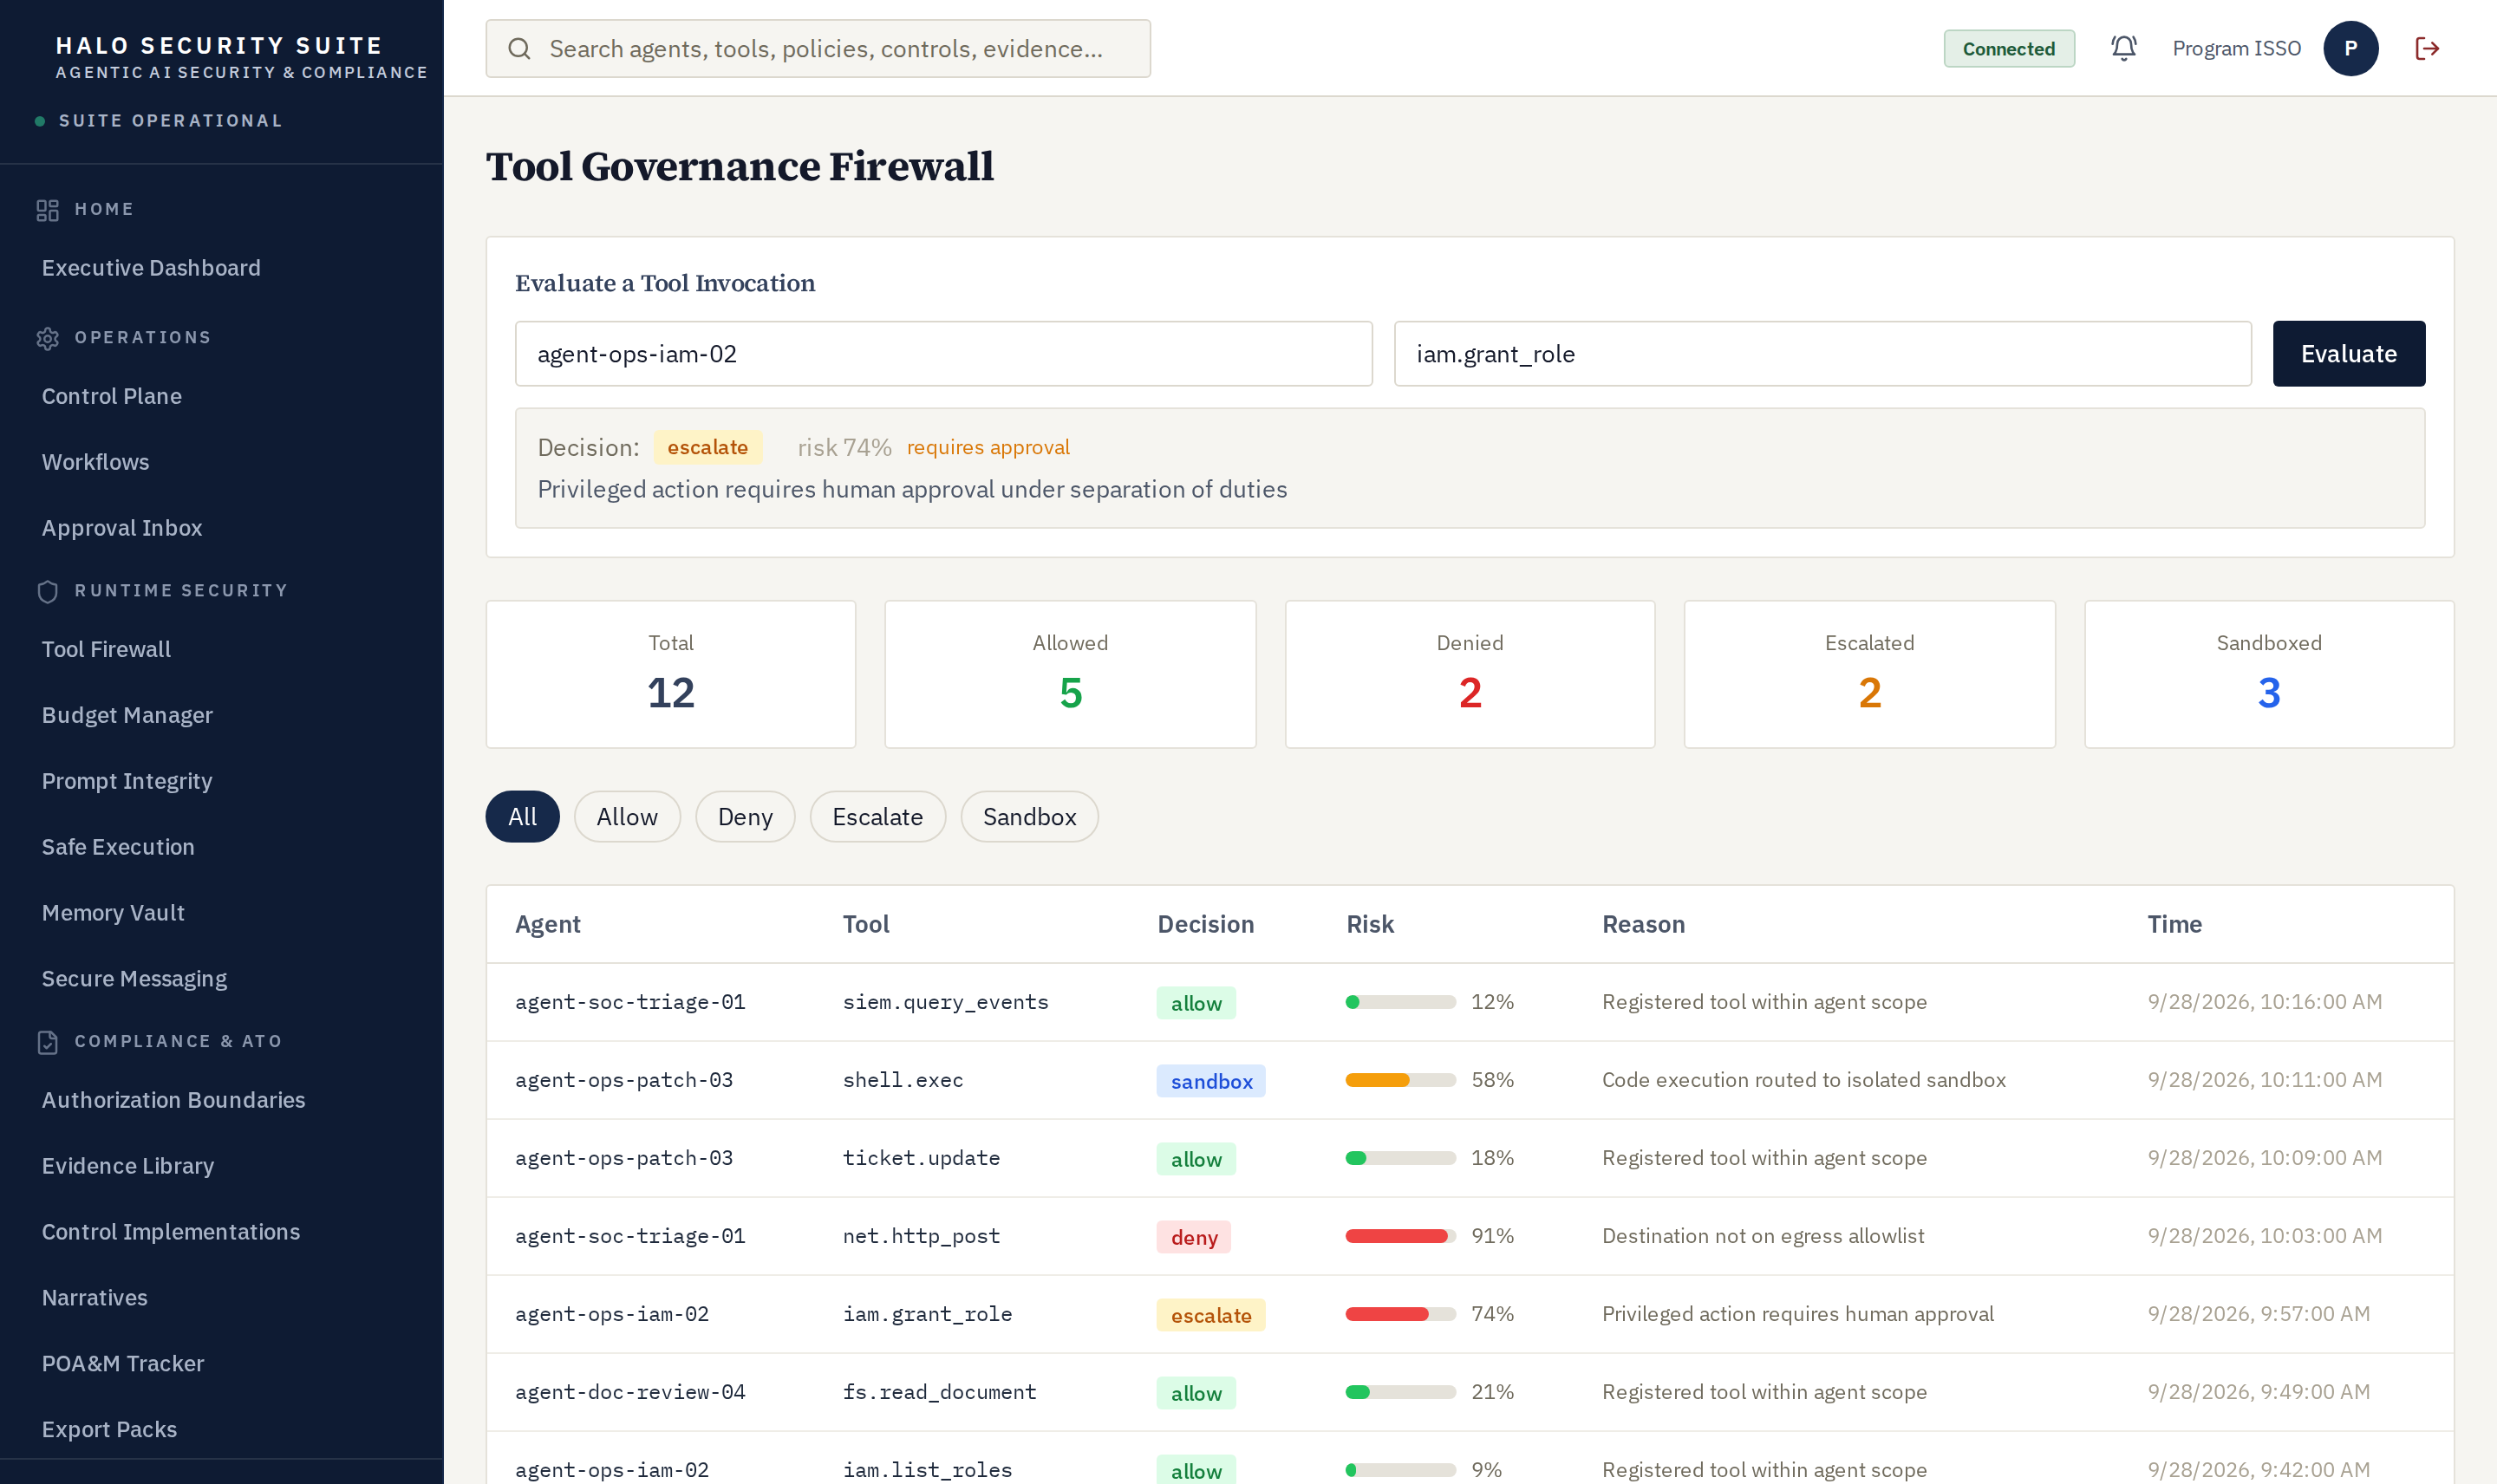This screenshot has height=1484, width=2497.
Task: Click the Connected status badge
Action: [2008, 48]
